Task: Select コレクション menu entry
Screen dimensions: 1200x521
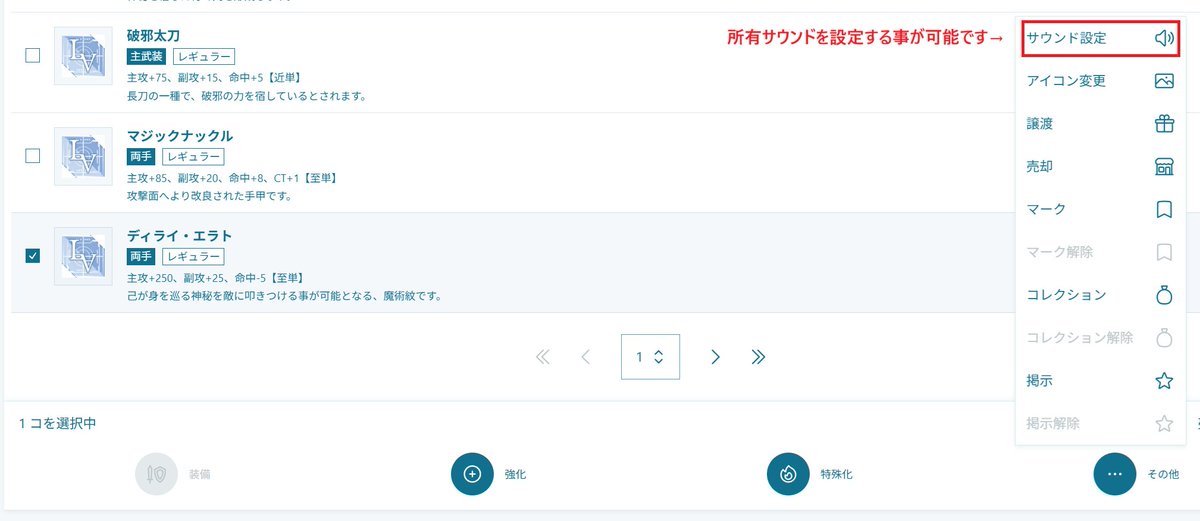Action: coord(1100,295)
